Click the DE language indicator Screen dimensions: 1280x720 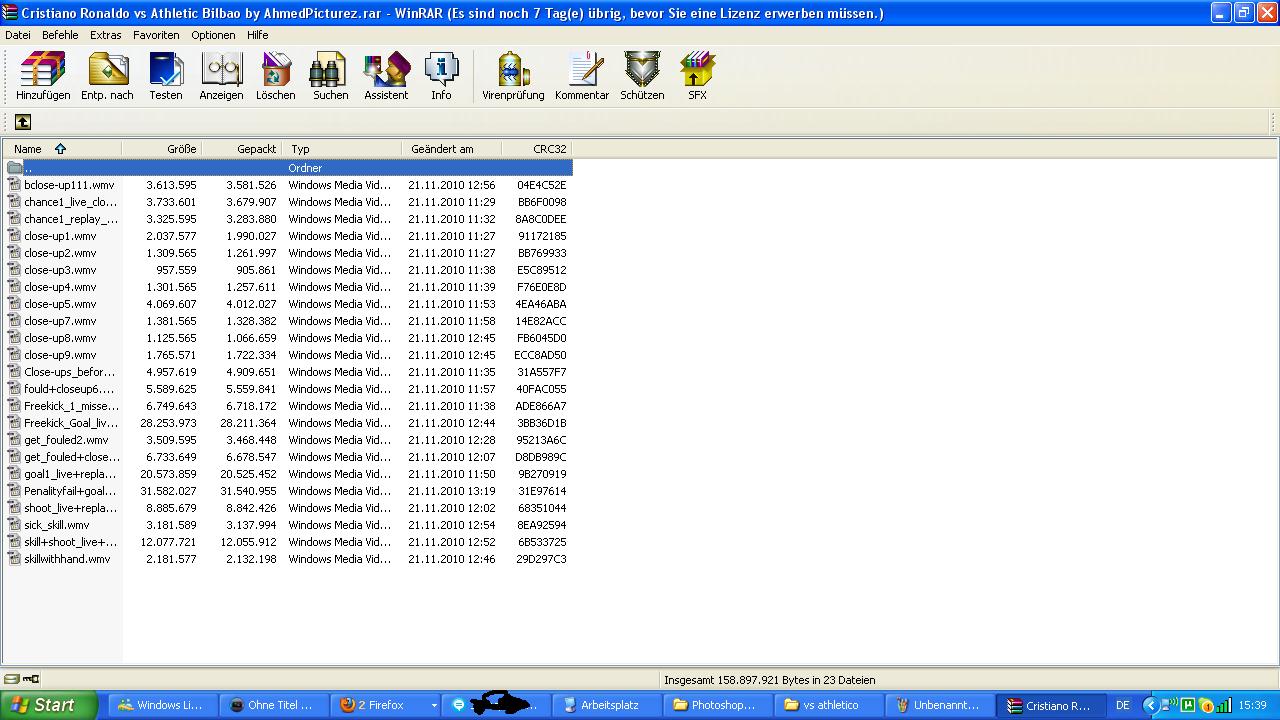point(1123,705)
